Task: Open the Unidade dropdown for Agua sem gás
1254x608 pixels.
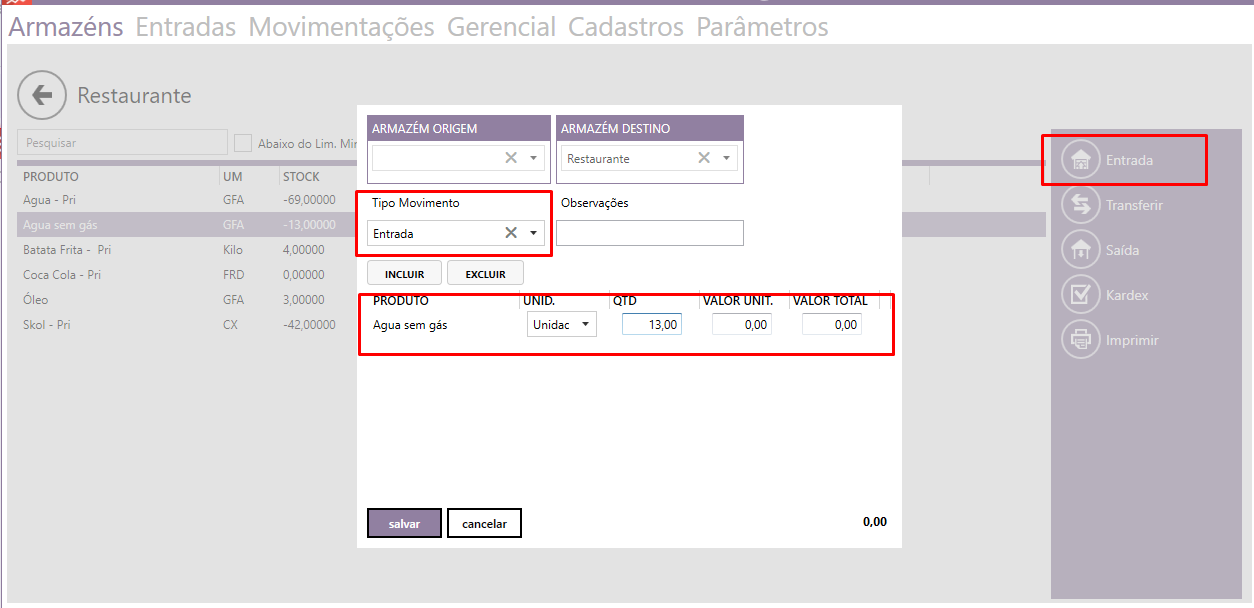Action: pyautogui.click(x=585, y=325)
